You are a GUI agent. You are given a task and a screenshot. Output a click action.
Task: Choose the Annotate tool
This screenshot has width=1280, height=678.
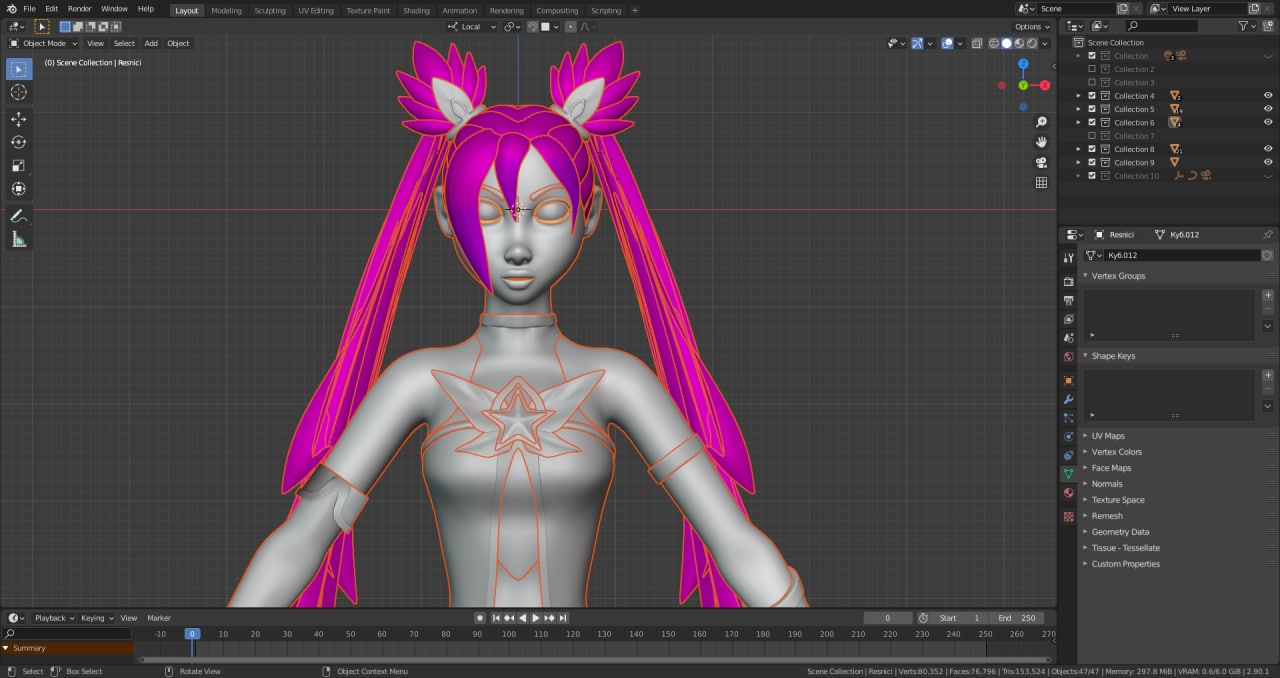[18, 216]
